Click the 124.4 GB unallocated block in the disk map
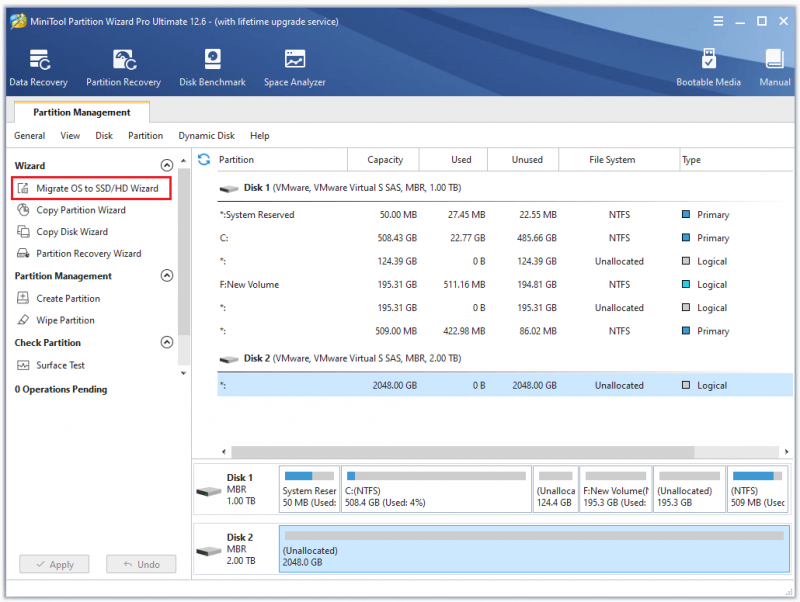800x602 pixels. click(x=556, y=489)
